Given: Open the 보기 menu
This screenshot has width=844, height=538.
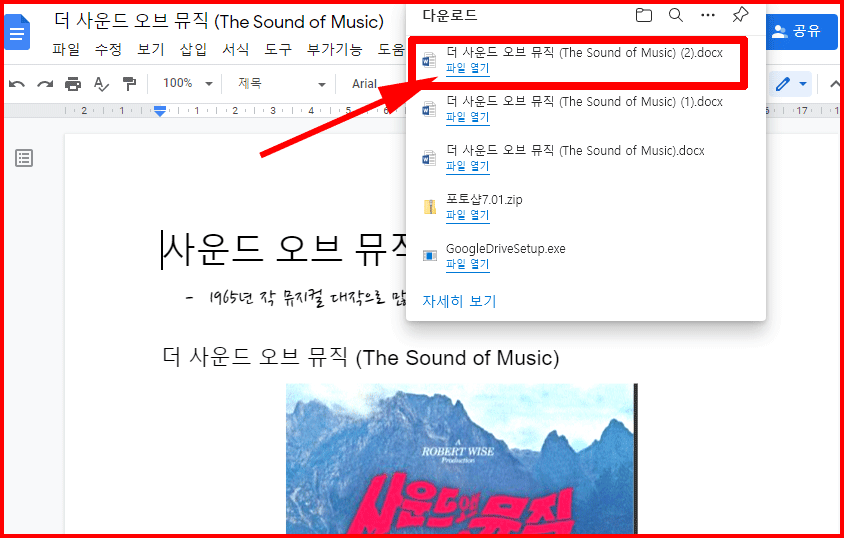Looking at the screenshot, I should click(x=151, y=49).
